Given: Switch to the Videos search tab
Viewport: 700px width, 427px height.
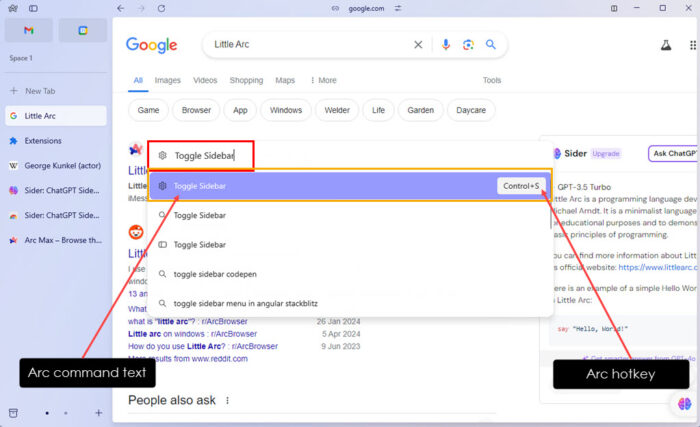Looking at the screenshot, I should 205,80.
